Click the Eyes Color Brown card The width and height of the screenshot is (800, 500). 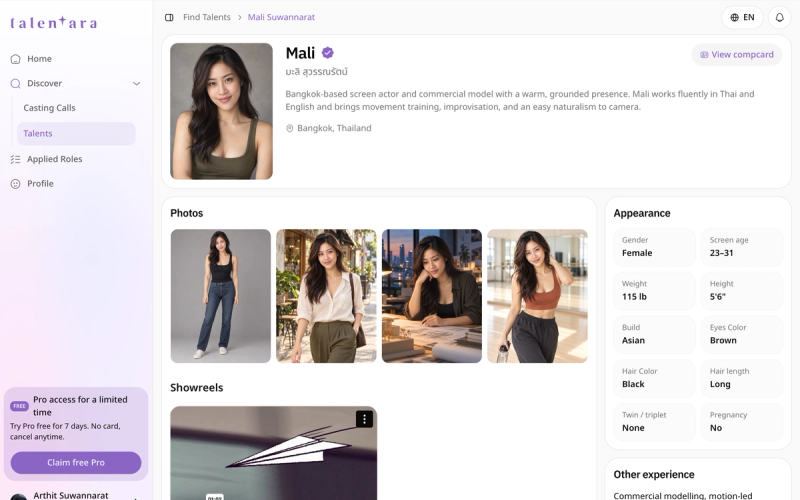point(742,335)
